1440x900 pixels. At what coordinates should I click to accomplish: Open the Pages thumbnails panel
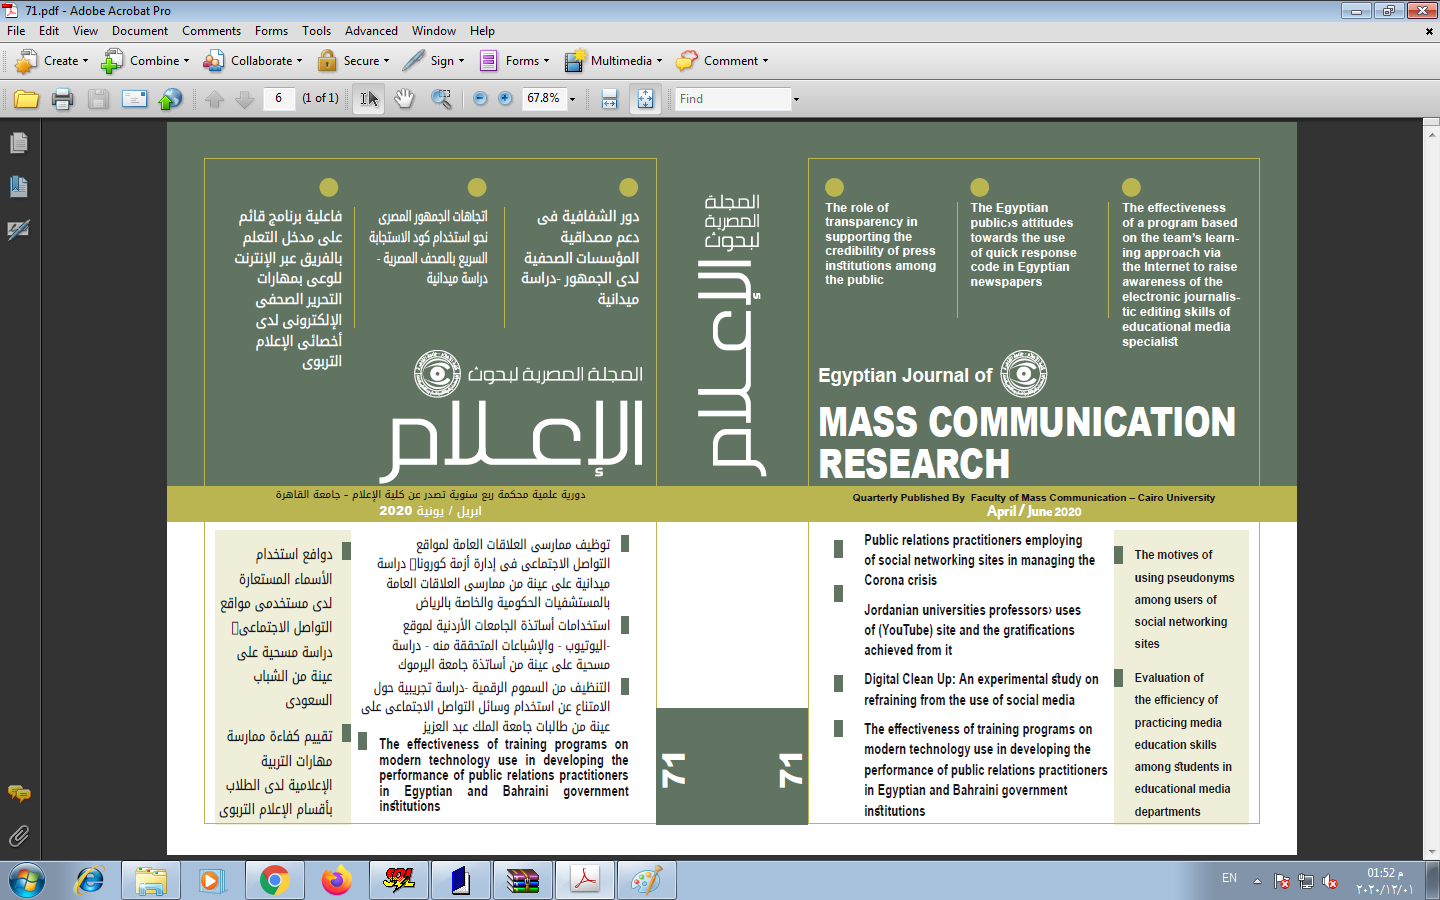point(18,144)
